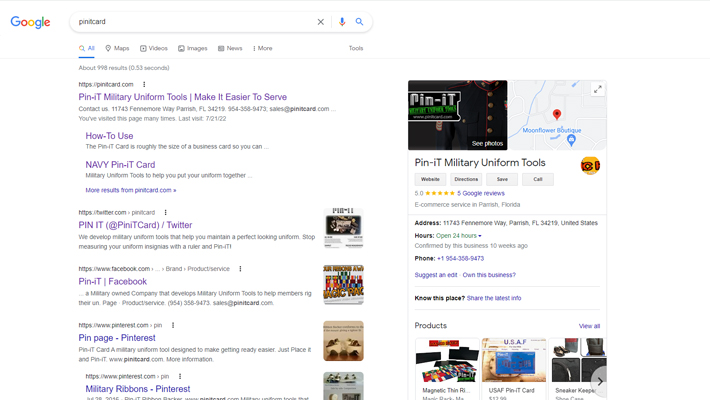The height and width of the screenshot is (400, 710).
Task: Open the Magnetic Thin Ribbon product card
Action: [x=447, y=369]
